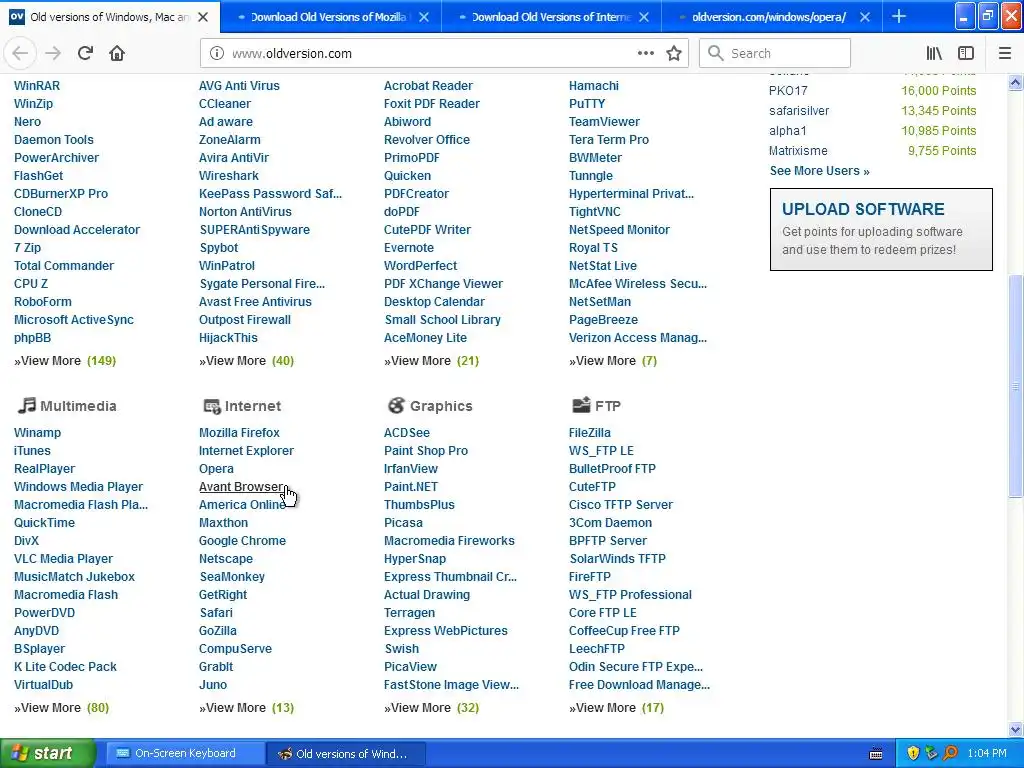Open a new tab with plus button
This screenshot has width=1024, height=768.
tap(899, 16)
